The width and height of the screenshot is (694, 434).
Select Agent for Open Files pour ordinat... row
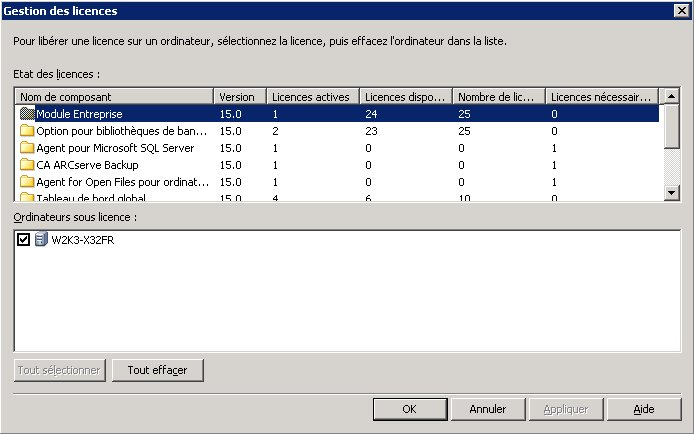[337, 181]
